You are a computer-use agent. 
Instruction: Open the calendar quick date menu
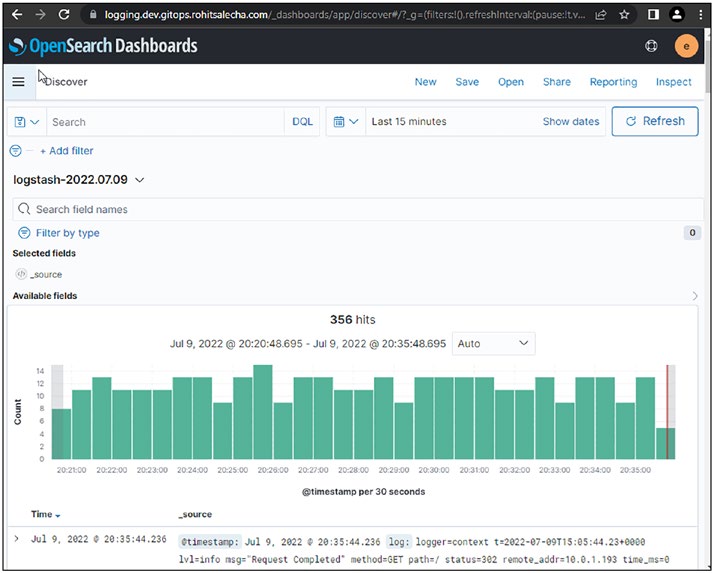click(346, 122)
